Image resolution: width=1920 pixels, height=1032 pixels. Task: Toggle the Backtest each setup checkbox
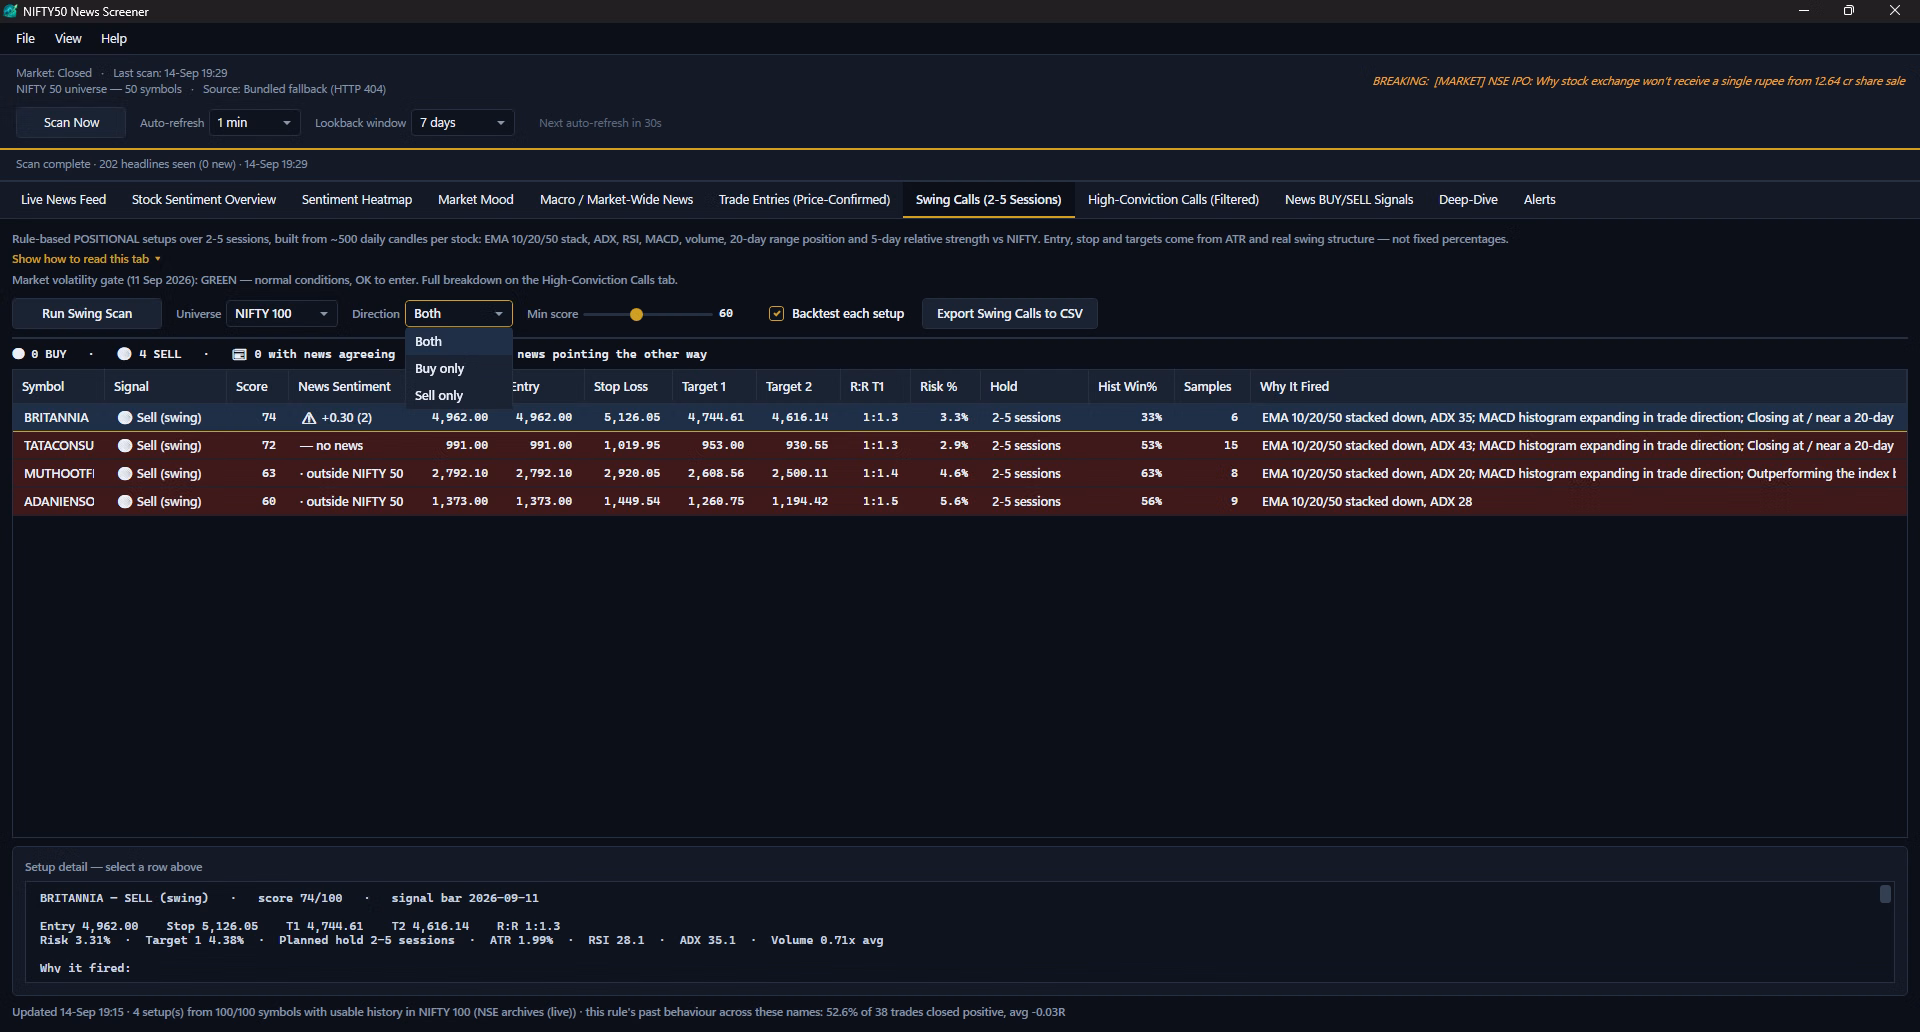[776, 314]
